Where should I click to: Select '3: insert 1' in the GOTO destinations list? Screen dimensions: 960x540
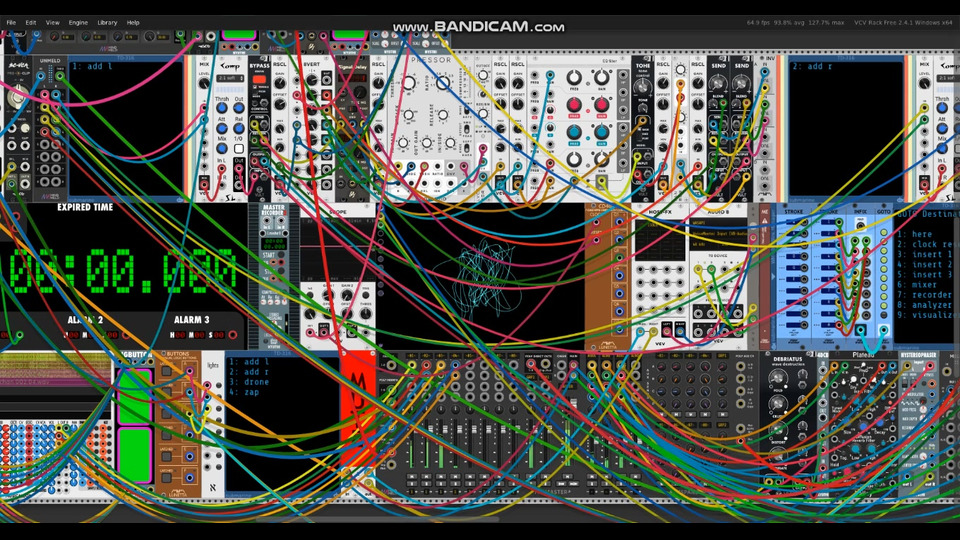[x=924, y=254]
